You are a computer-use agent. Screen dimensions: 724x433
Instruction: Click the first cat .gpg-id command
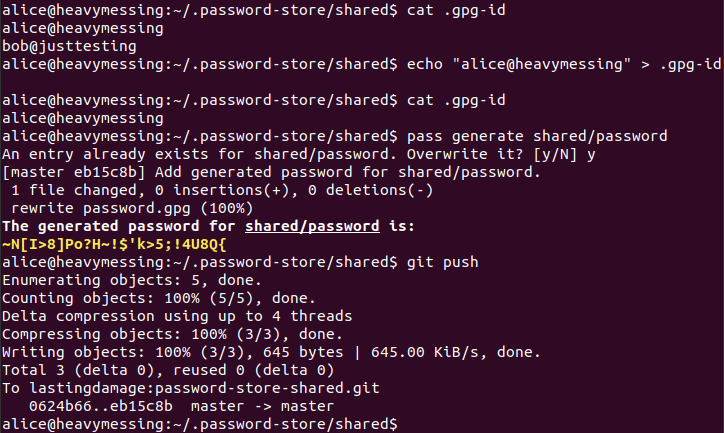click(x=456, y=10)
